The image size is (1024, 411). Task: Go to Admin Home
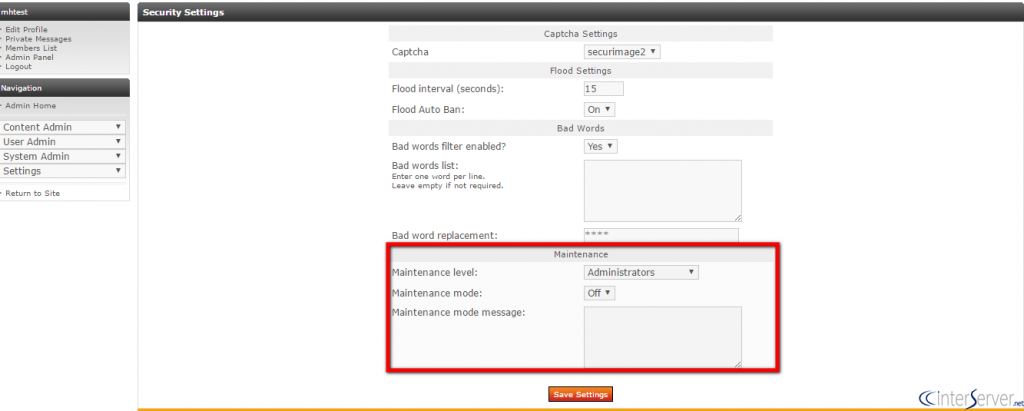(x=31, y=105)
